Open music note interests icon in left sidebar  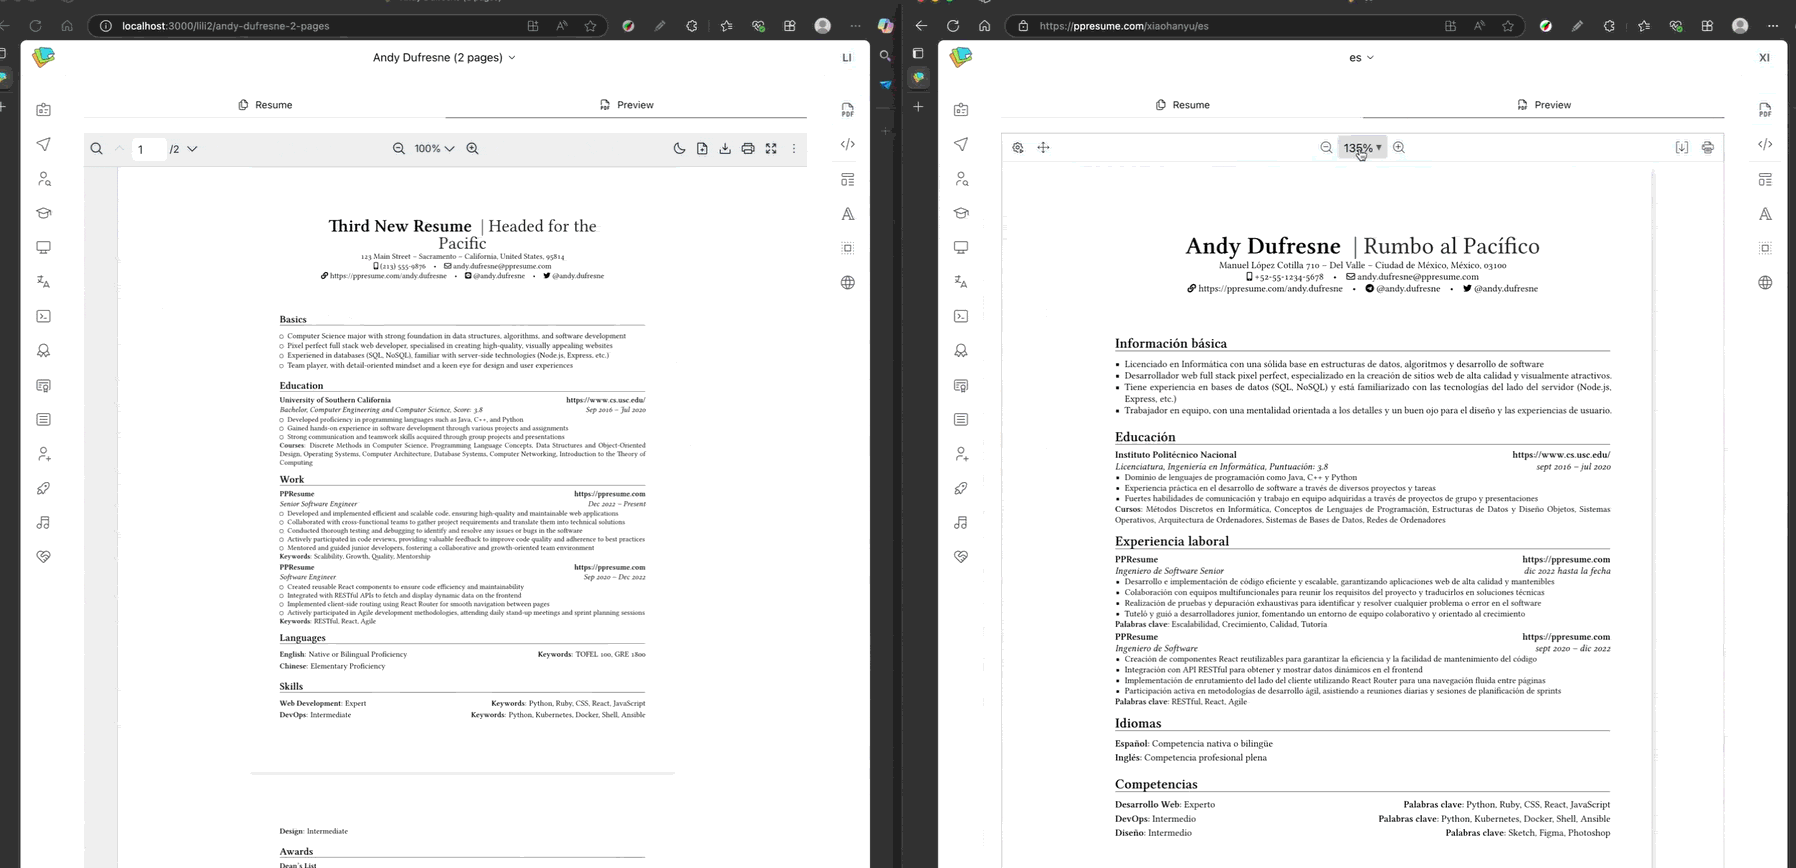tap(43, 522)
